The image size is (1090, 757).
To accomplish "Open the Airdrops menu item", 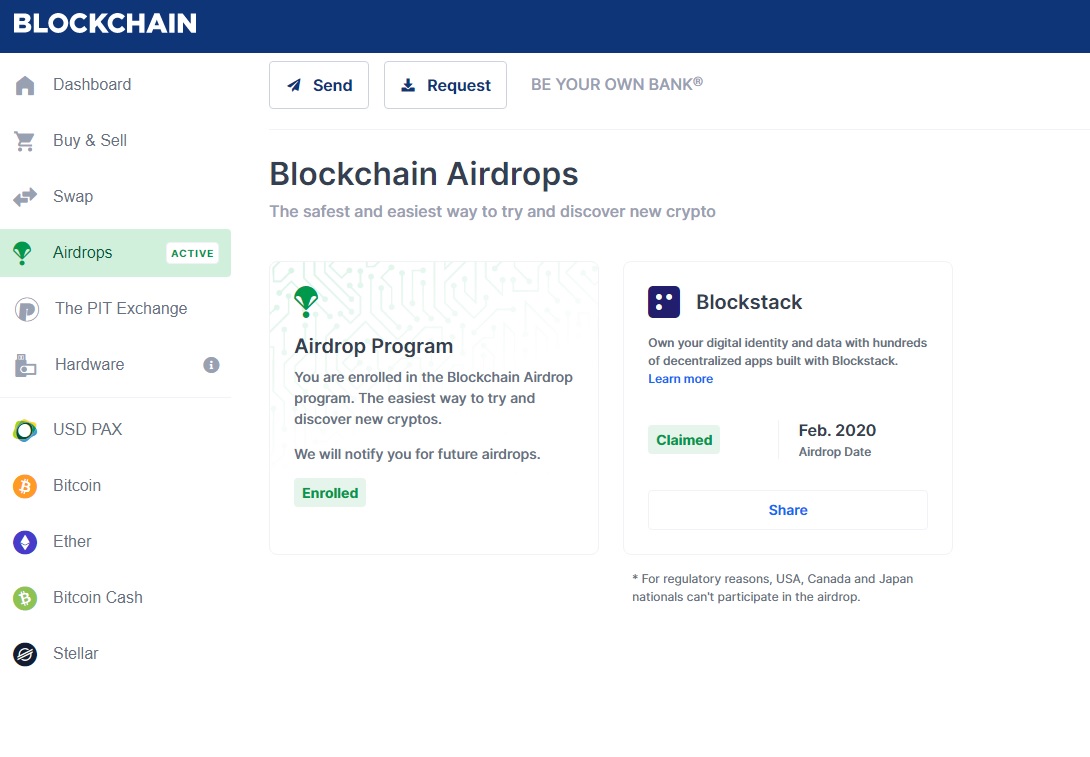I will pos(83,253).
